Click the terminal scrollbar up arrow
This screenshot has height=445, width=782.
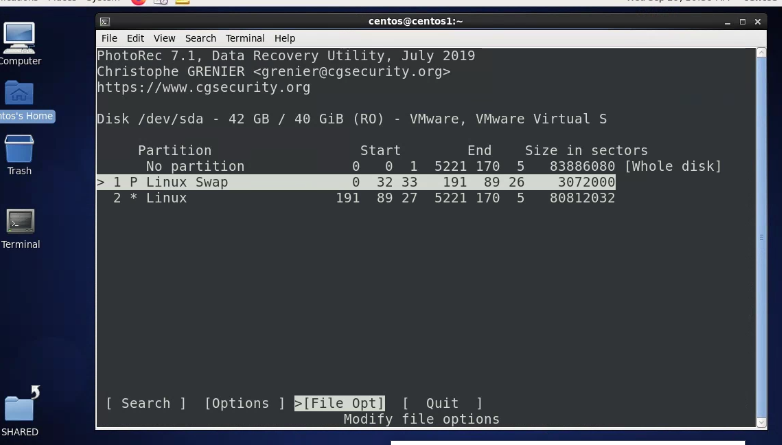761,52
